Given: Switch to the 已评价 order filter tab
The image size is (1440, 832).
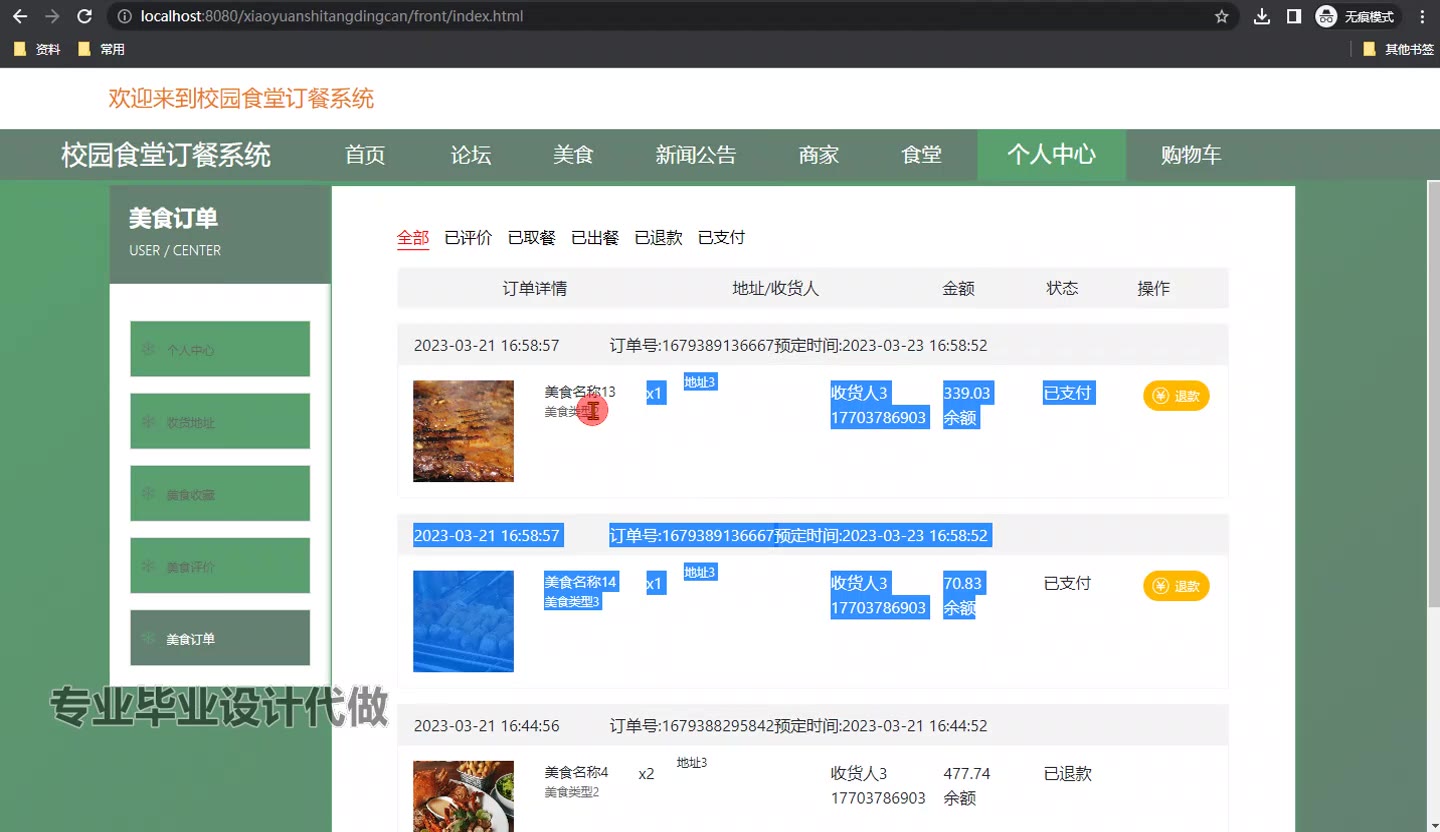Looking at the screenshot, I should (x=468, y=238).
